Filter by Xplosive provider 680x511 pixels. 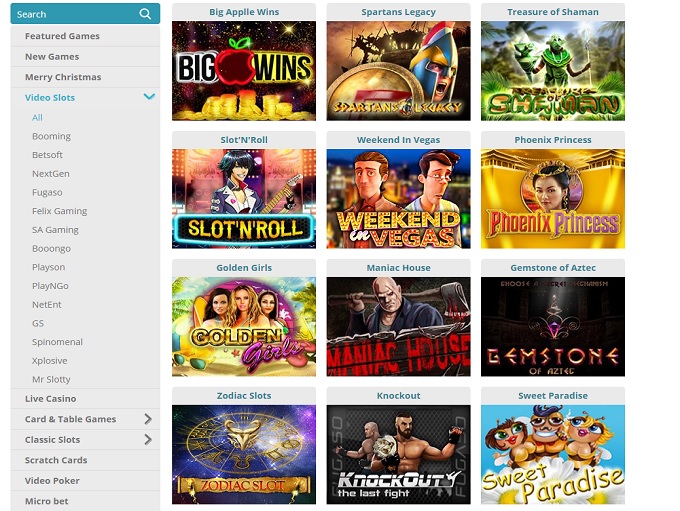49,360
